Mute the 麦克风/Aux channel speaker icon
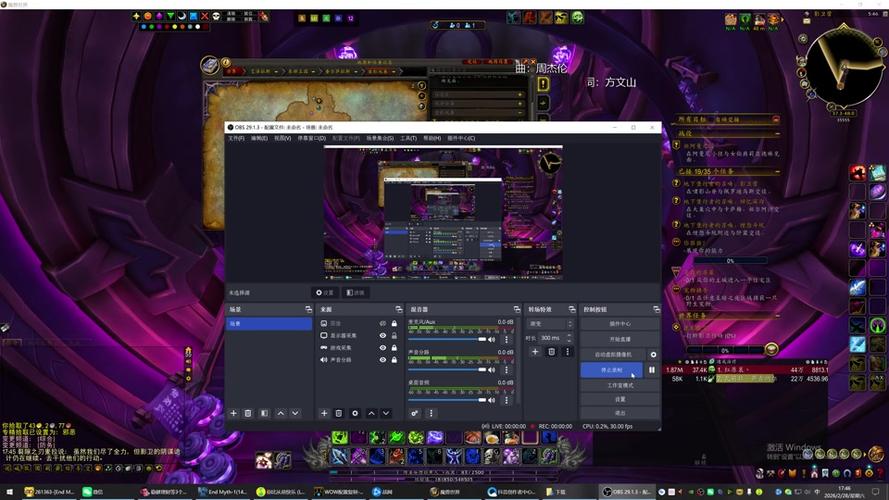 click(x=492, y=339)
